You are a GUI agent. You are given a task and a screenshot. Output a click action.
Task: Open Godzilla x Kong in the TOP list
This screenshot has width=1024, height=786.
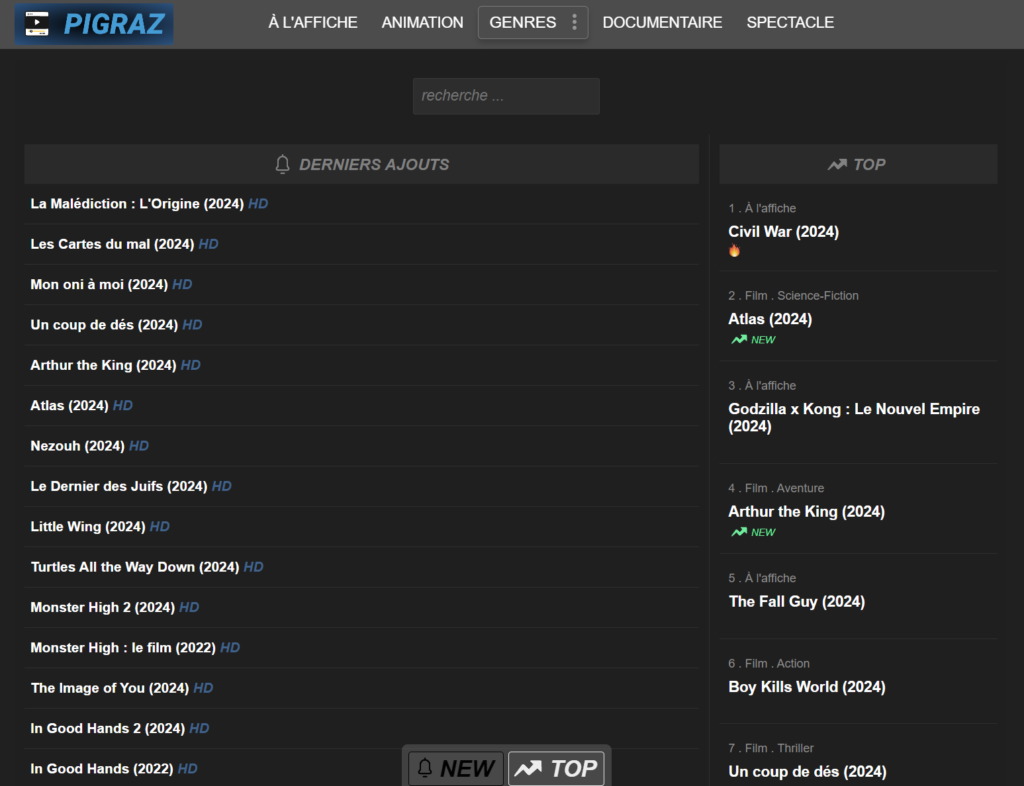coord(854,417)
